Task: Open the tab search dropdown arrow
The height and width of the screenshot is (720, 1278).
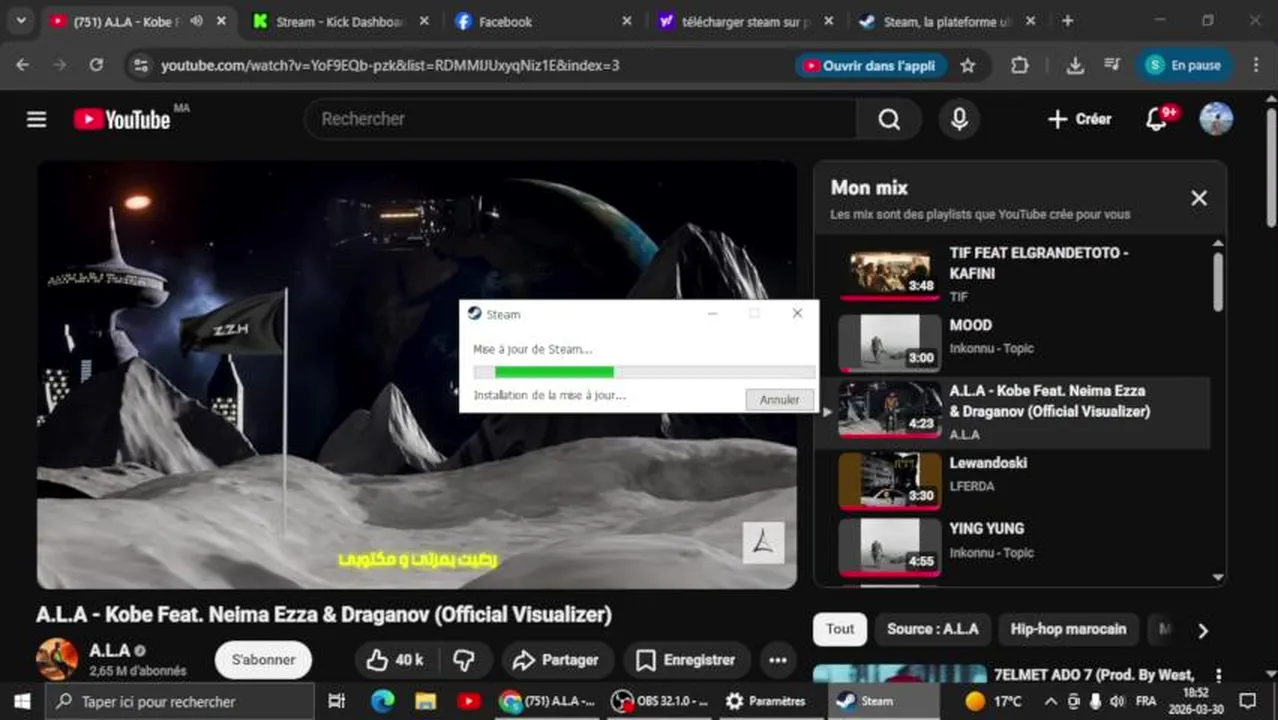Action: pyautogui.click(x=21, y=21)
